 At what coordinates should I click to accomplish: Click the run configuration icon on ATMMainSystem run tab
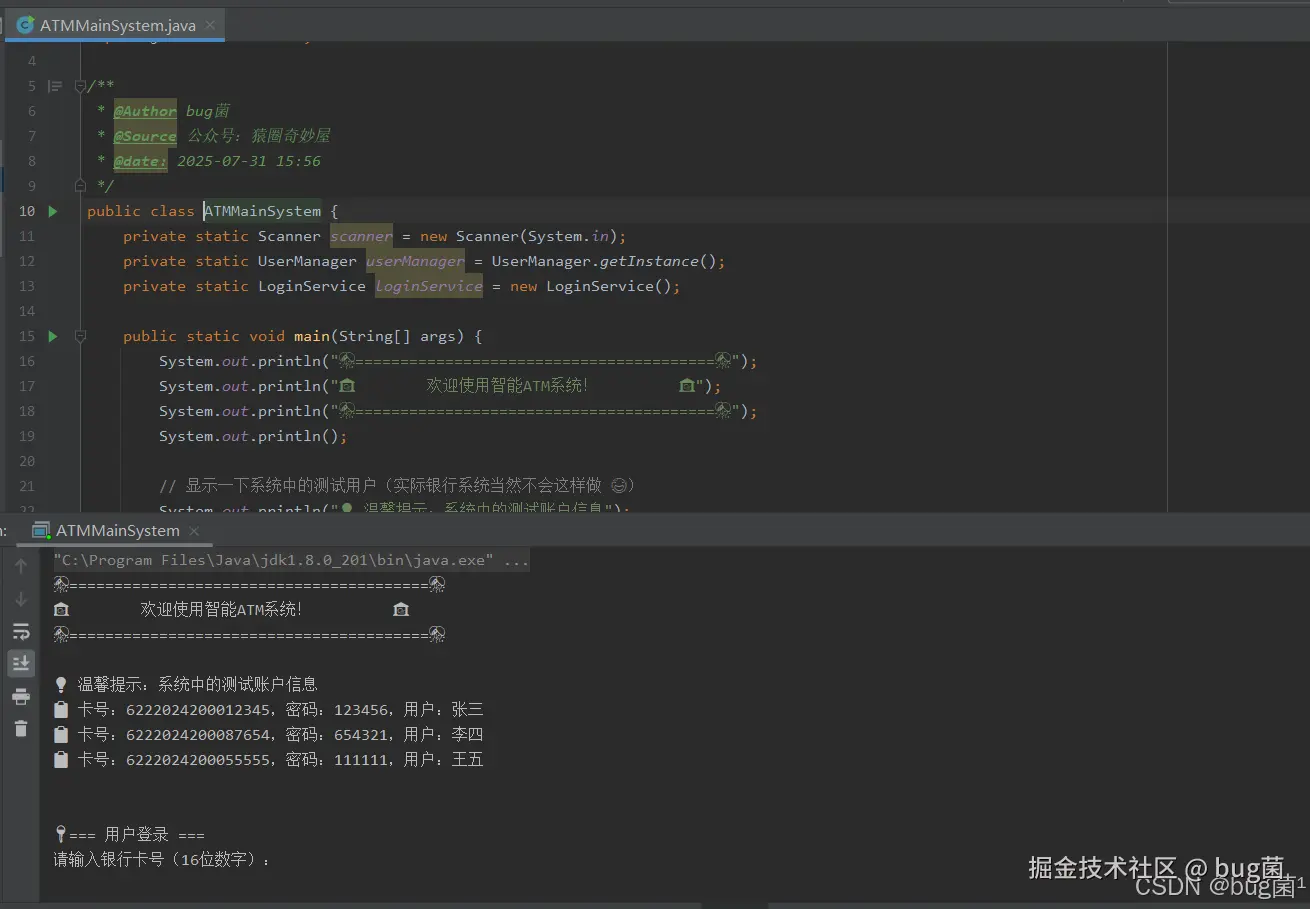click(x=41, y=531)
